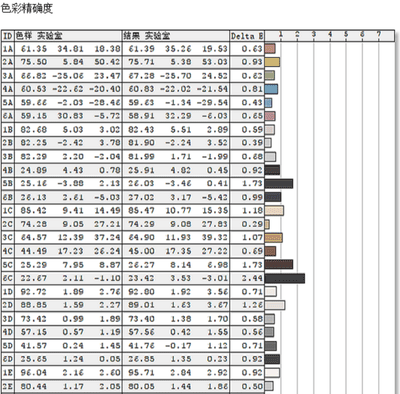Click sample value 96.04 in row 1E
400x394 pixels.
(x=34, y=373)
